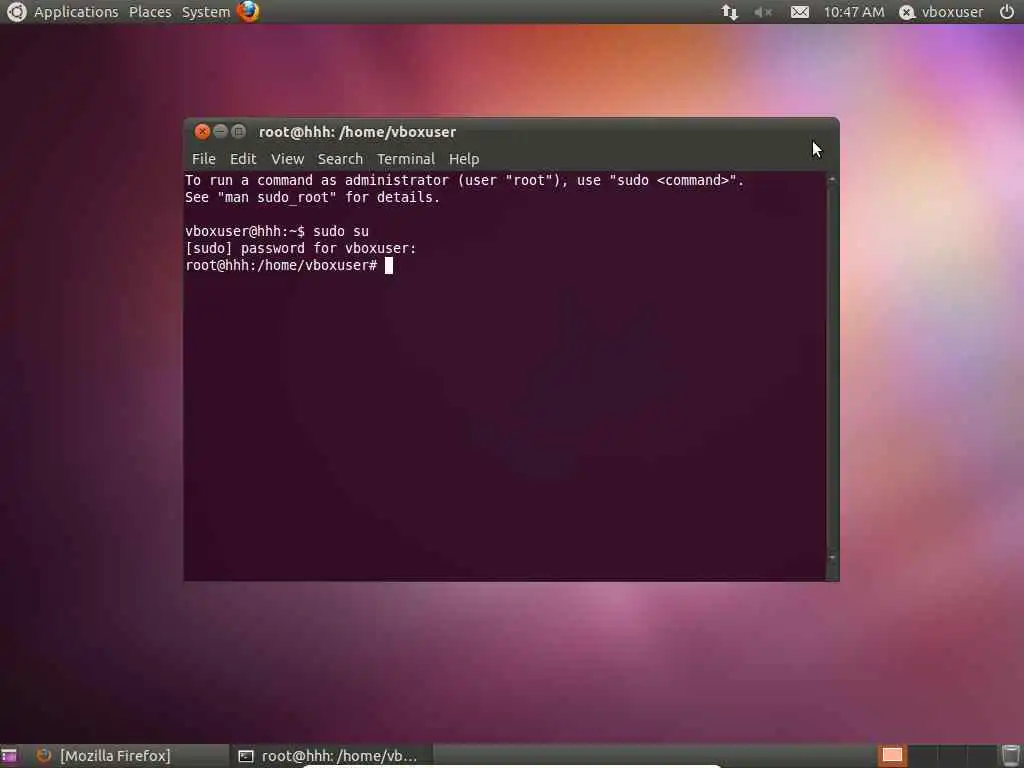The width and height of the screenshot is (1024, 768).
Task: Select the root@hhh terminal taskbar button
Action: 330,756
